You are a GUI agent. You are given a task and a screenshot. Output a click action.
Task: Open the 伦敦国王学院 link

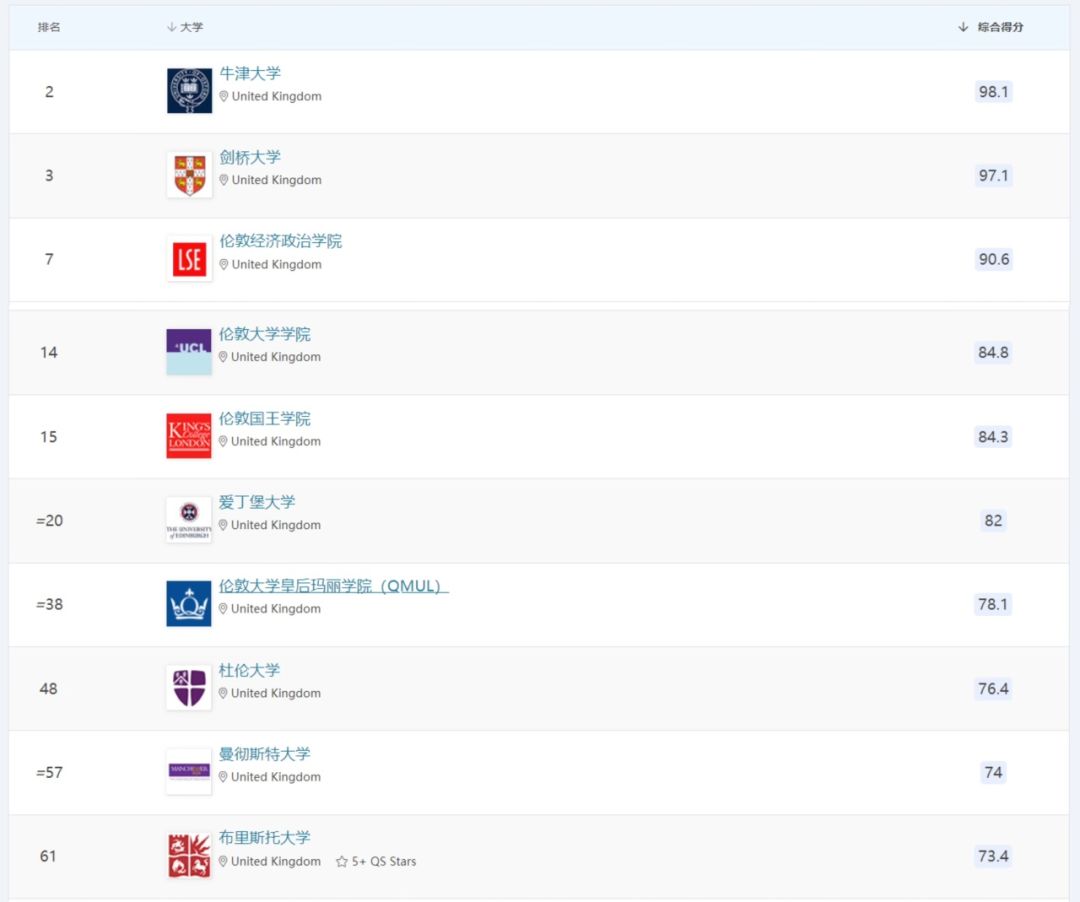click(264, 418)
